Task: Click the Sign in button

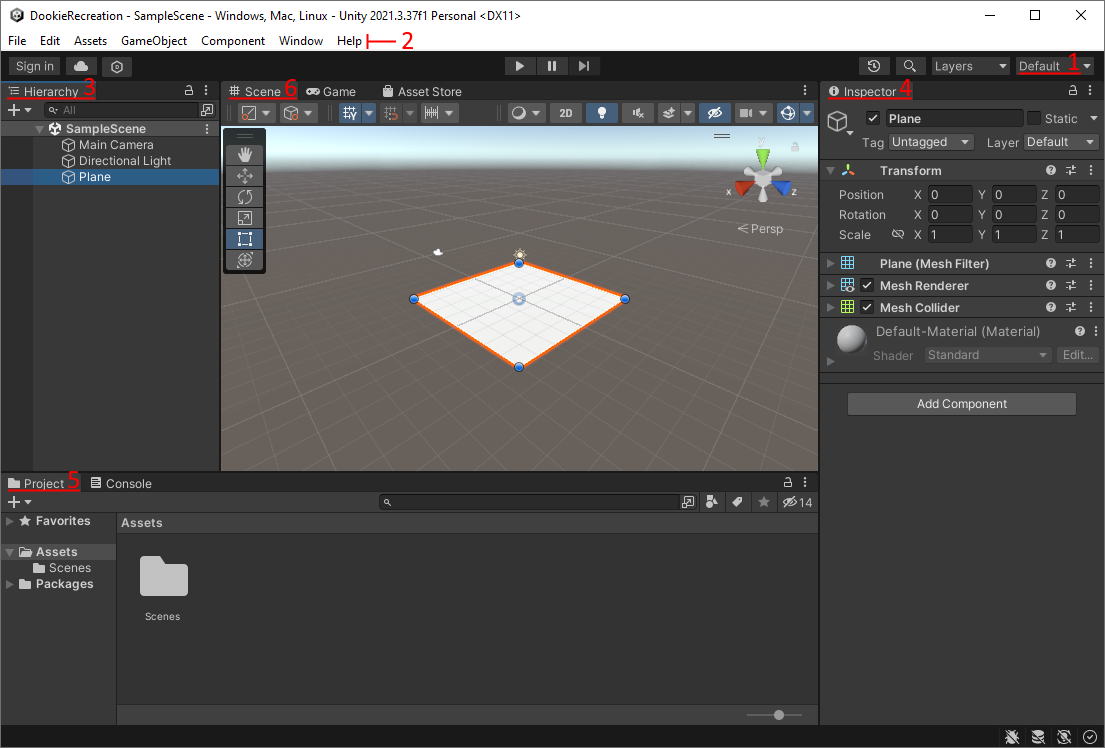Action: pyautogui.click(x=35, y=66)
